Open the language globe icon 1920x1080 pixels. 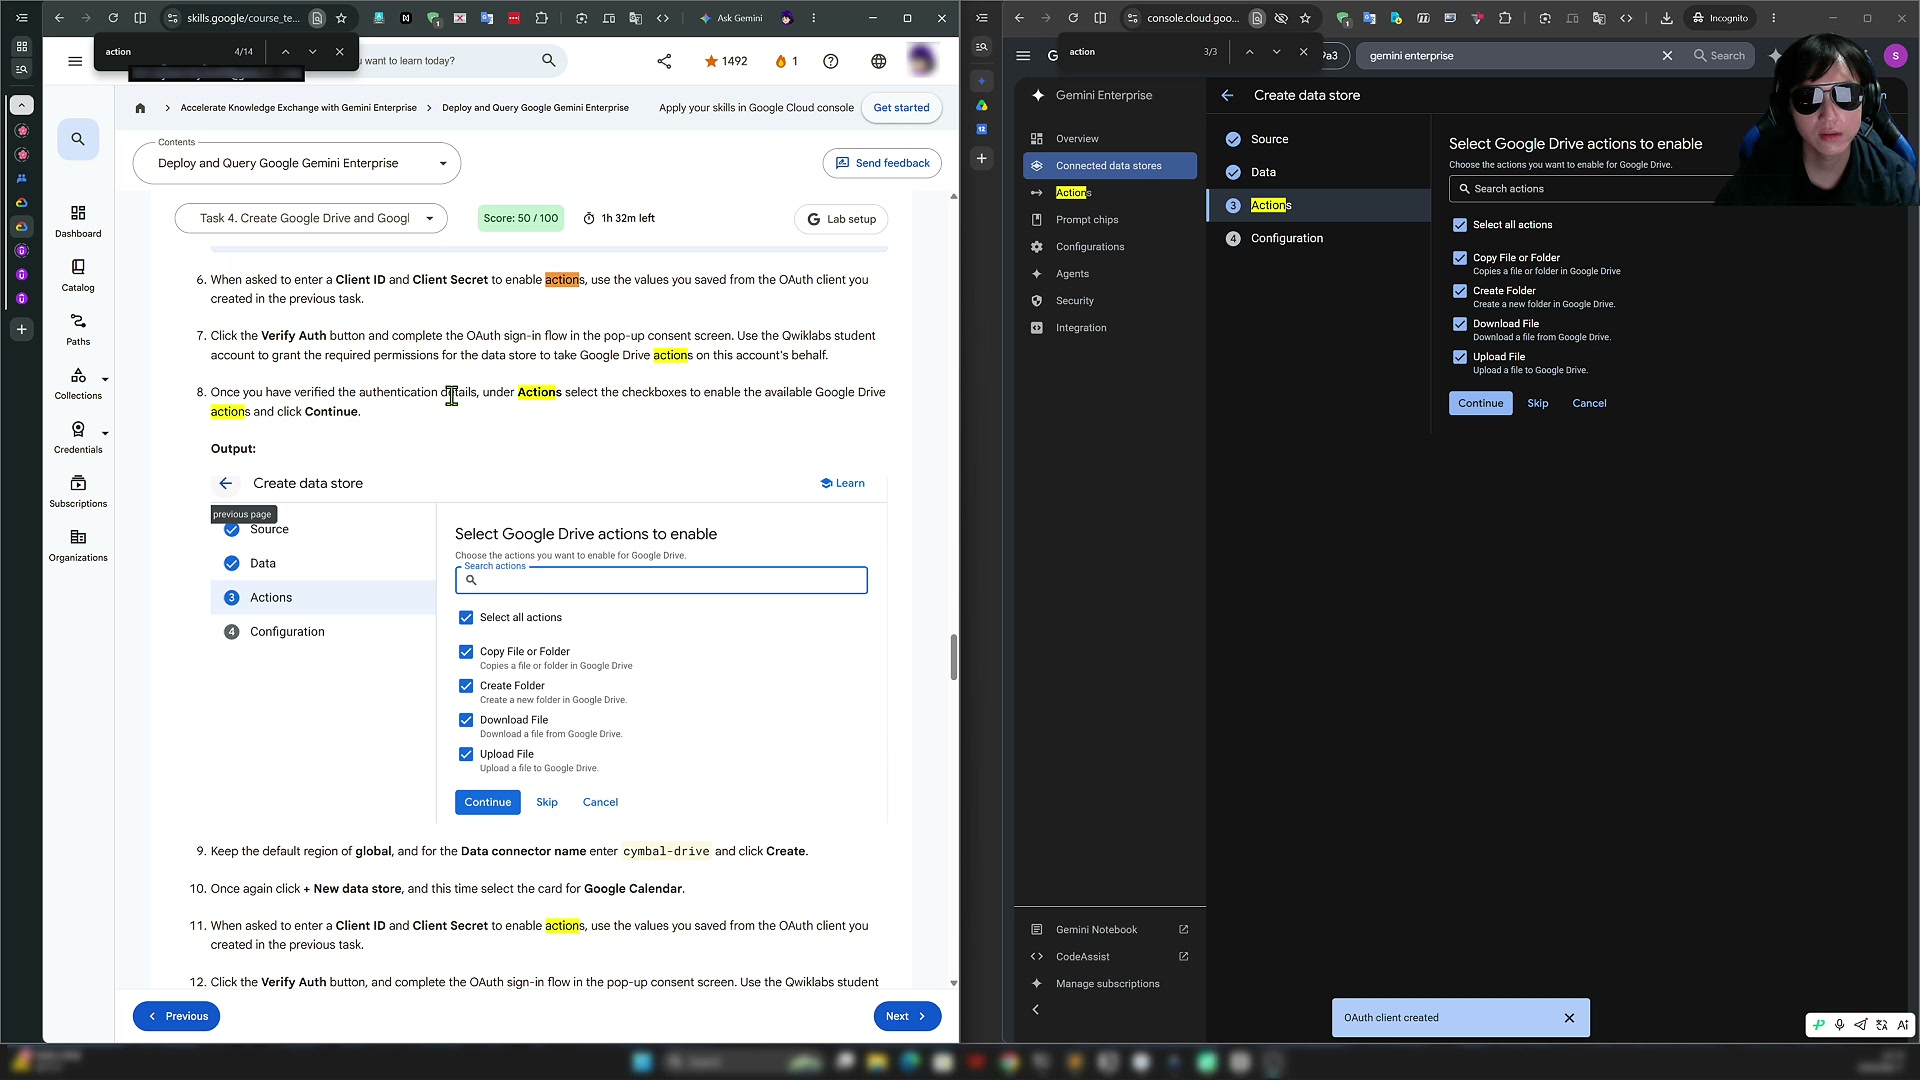878,61
